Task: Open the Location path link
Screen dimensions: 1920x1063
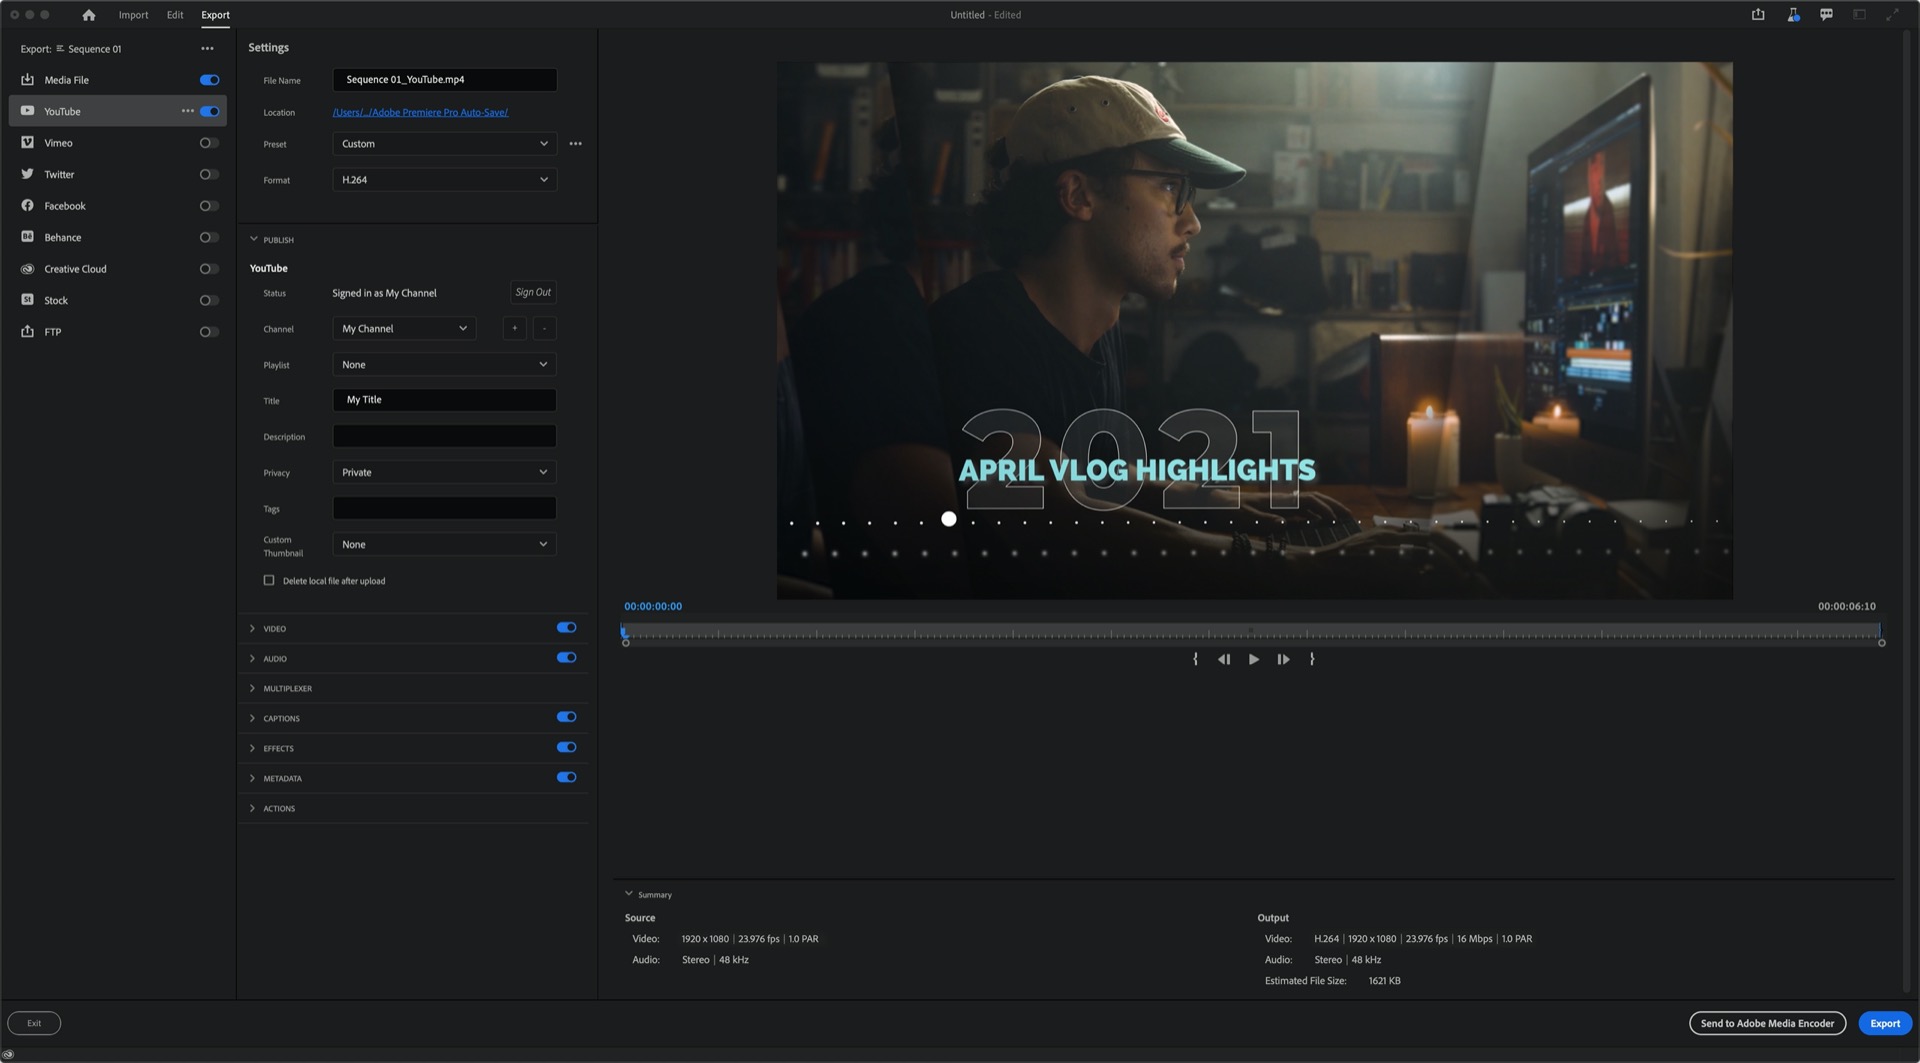Action: click(x=421, y=112)
